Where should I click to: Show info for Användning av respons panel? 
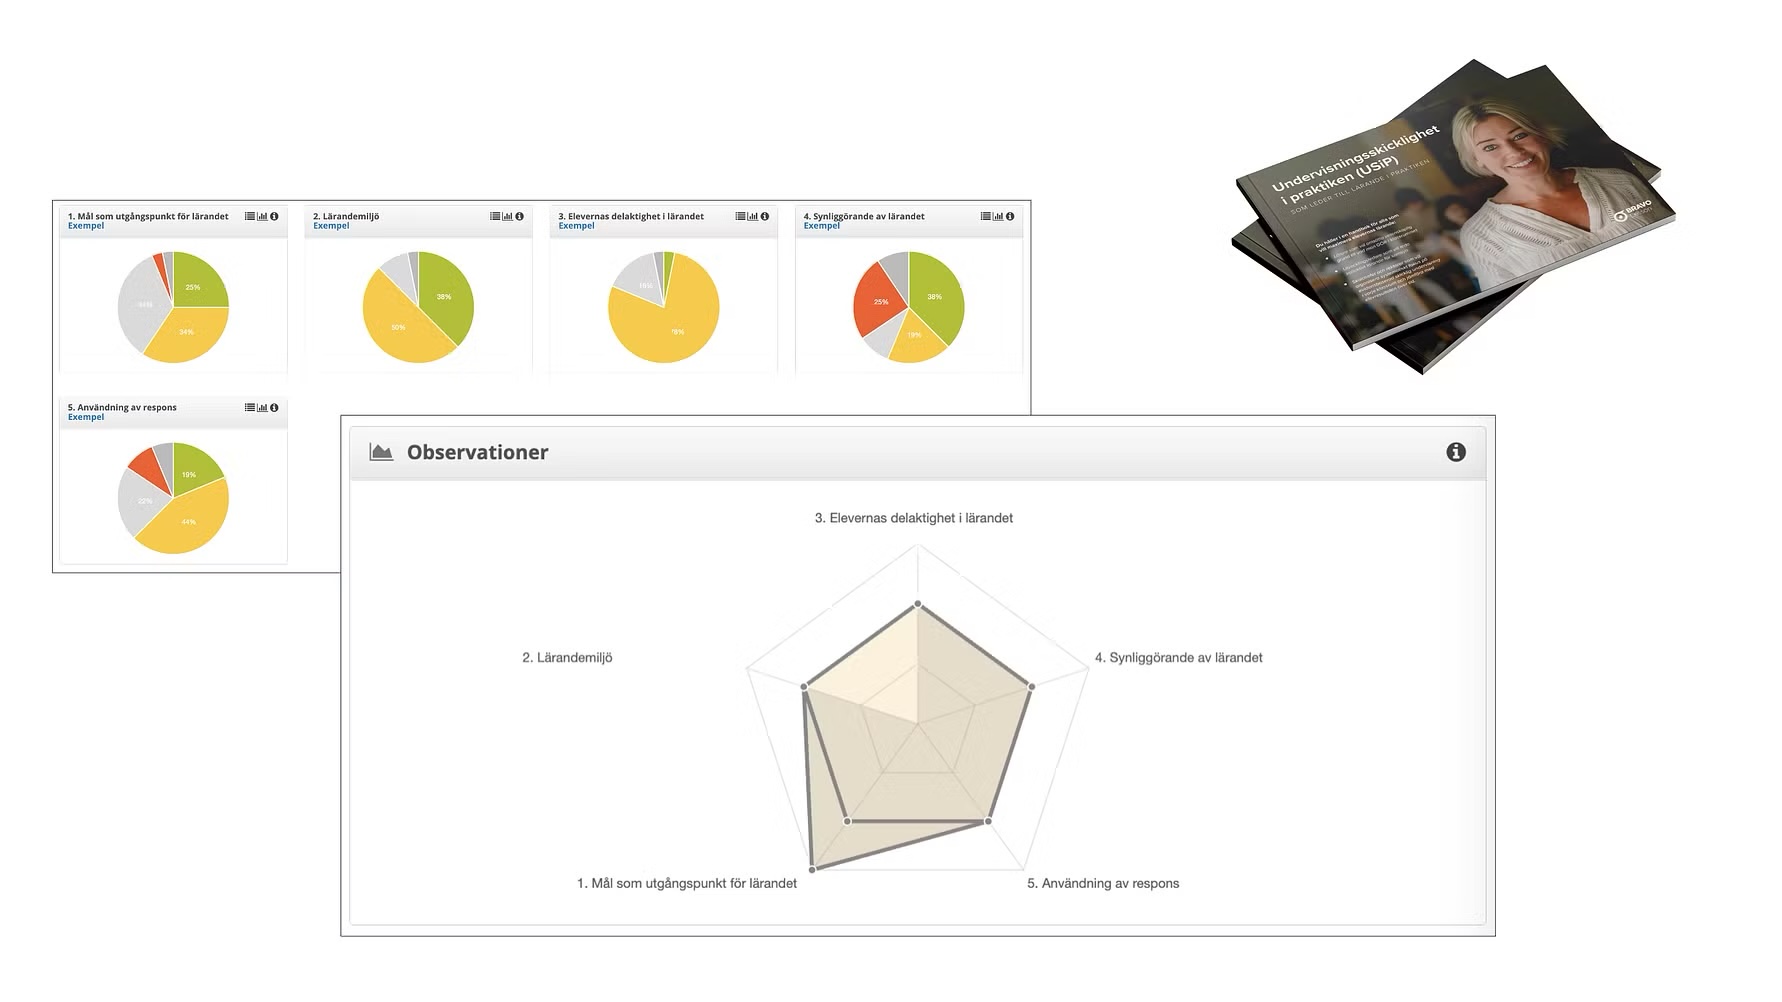pyautogui.click(x=274, y=408)
